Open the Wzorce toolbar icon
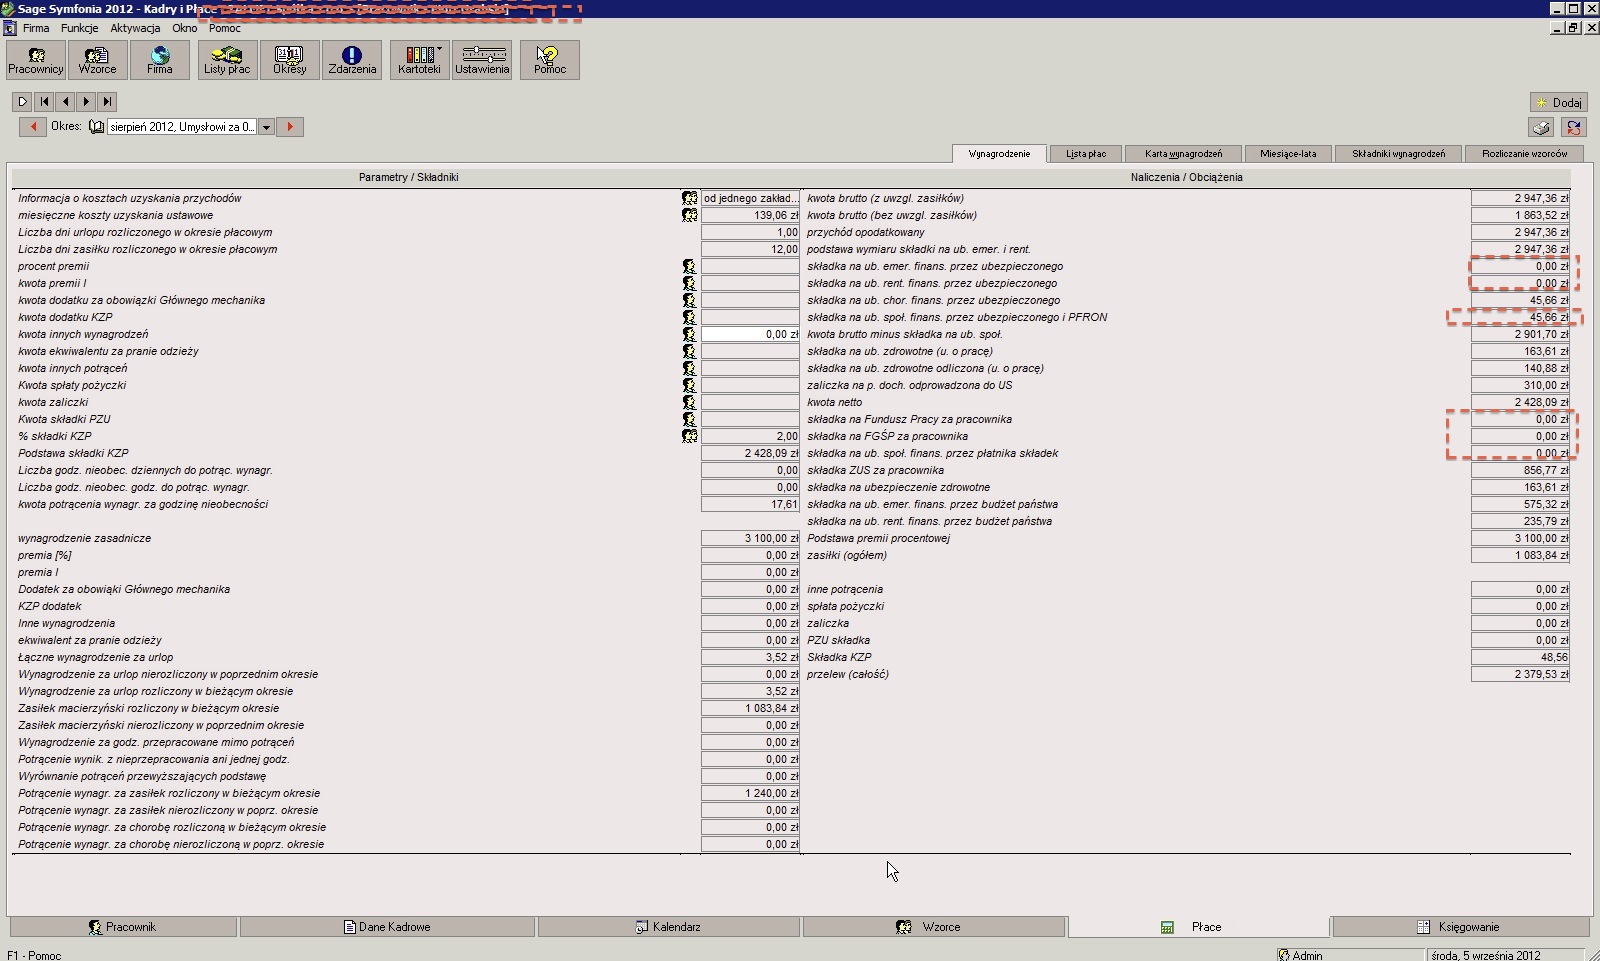This screenshot has width=1600, height=961. (x=97, y=60)
